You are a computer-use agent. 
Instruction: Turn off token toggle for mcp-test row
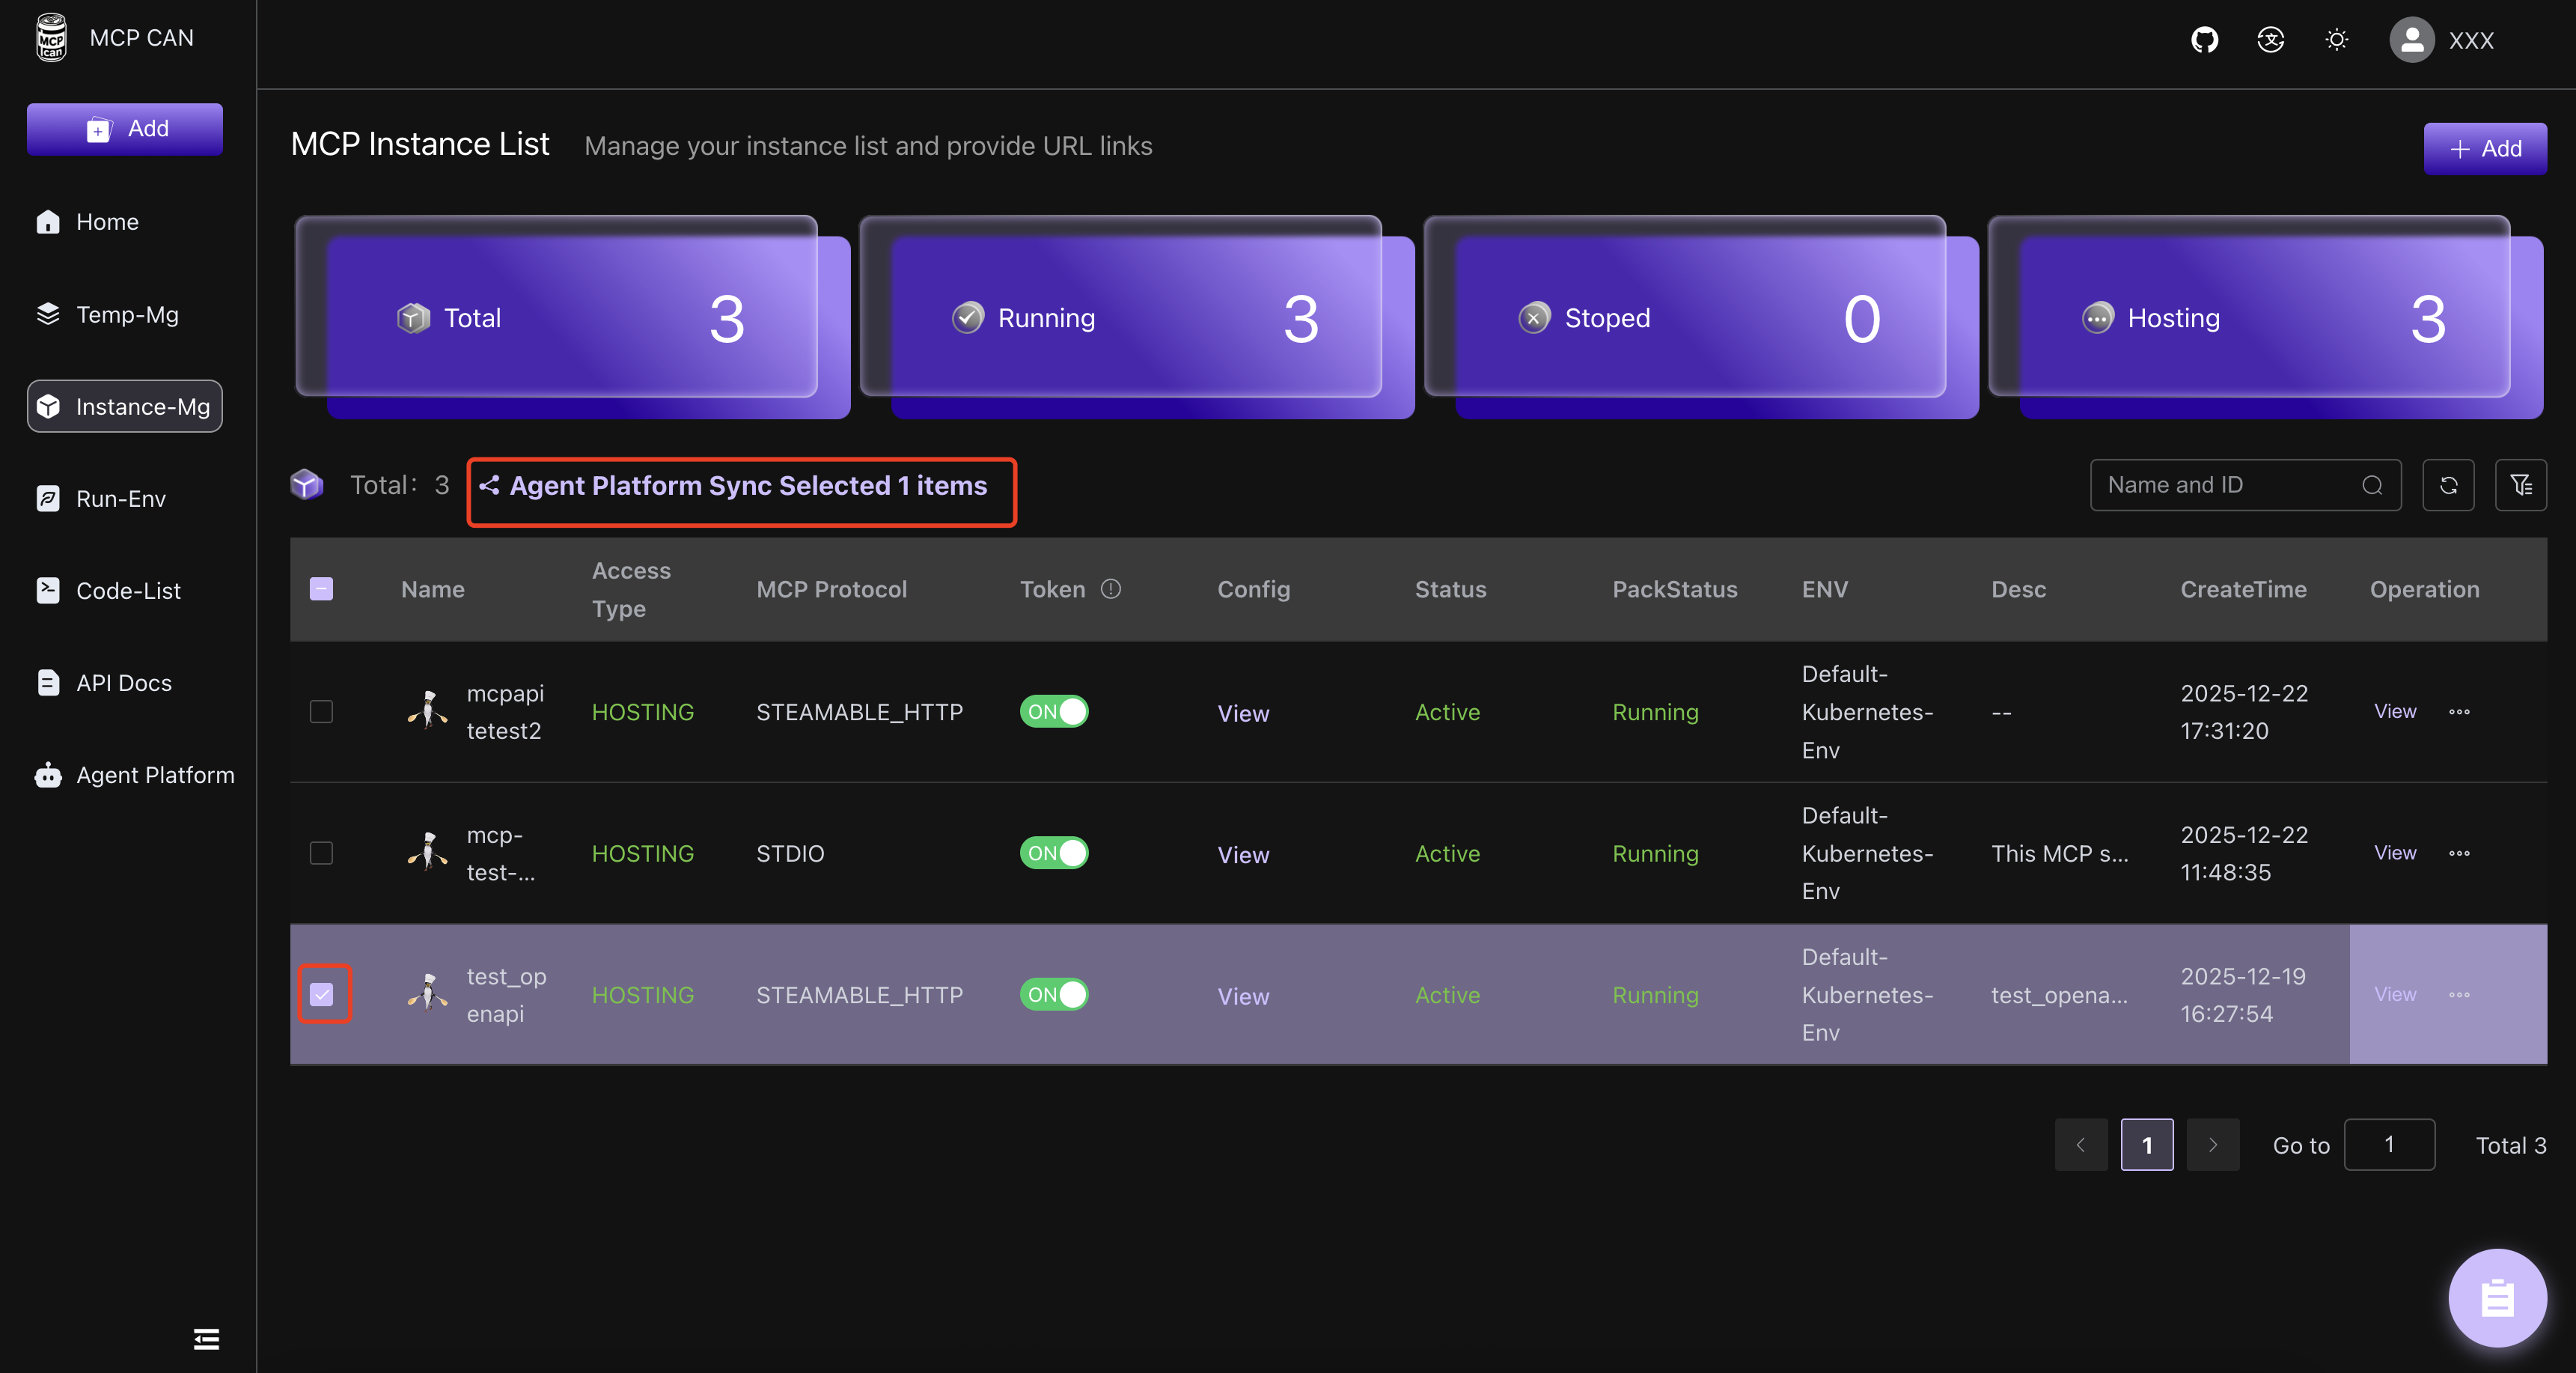pyautogui.click(x=1054, y=853)
